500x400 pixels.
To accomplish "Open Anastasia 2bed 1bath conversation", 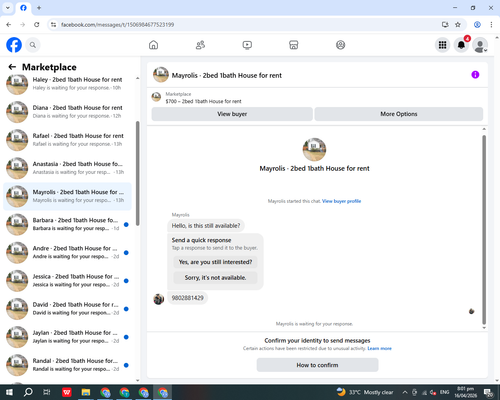I will 68,168.
